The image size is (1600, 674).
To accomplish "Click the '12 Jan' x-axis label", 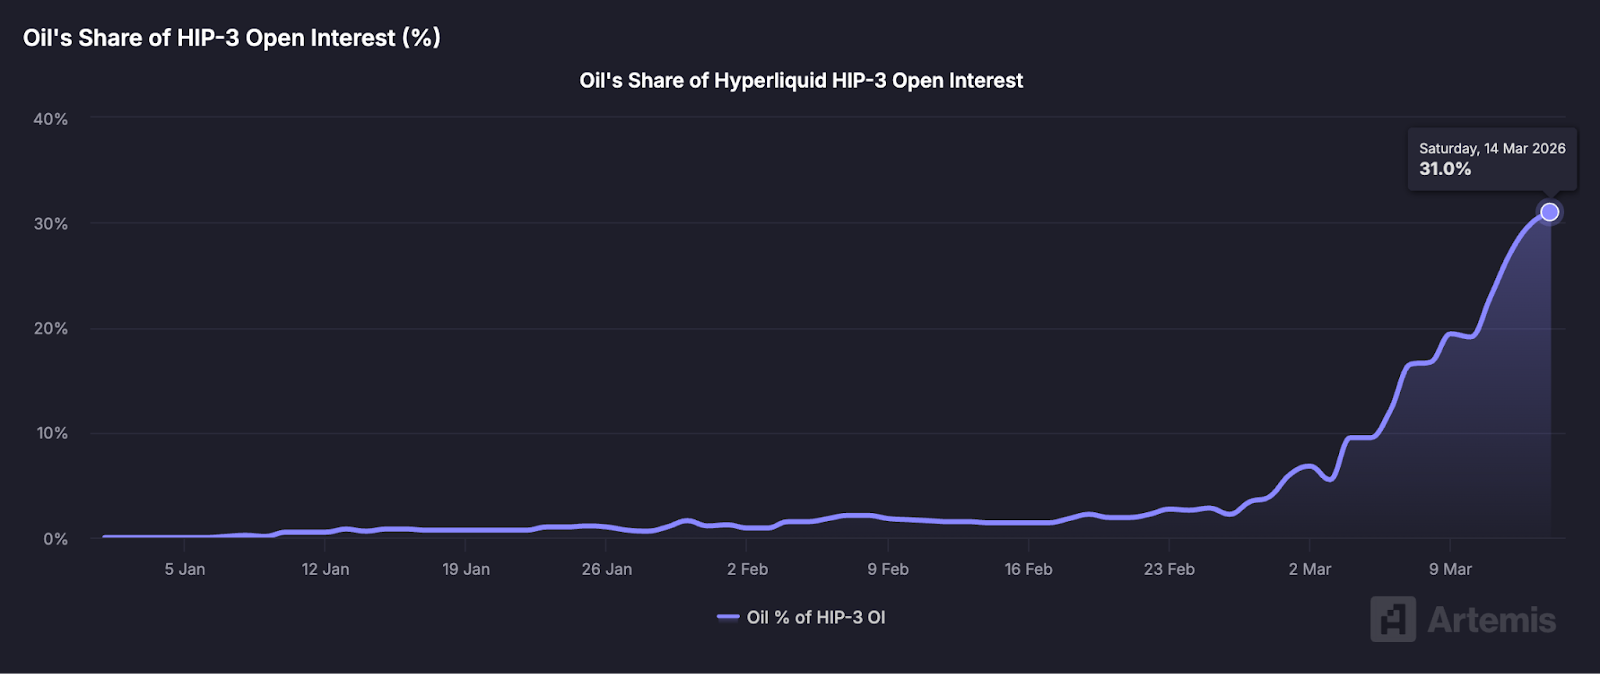I will click(x=325, y=569).
